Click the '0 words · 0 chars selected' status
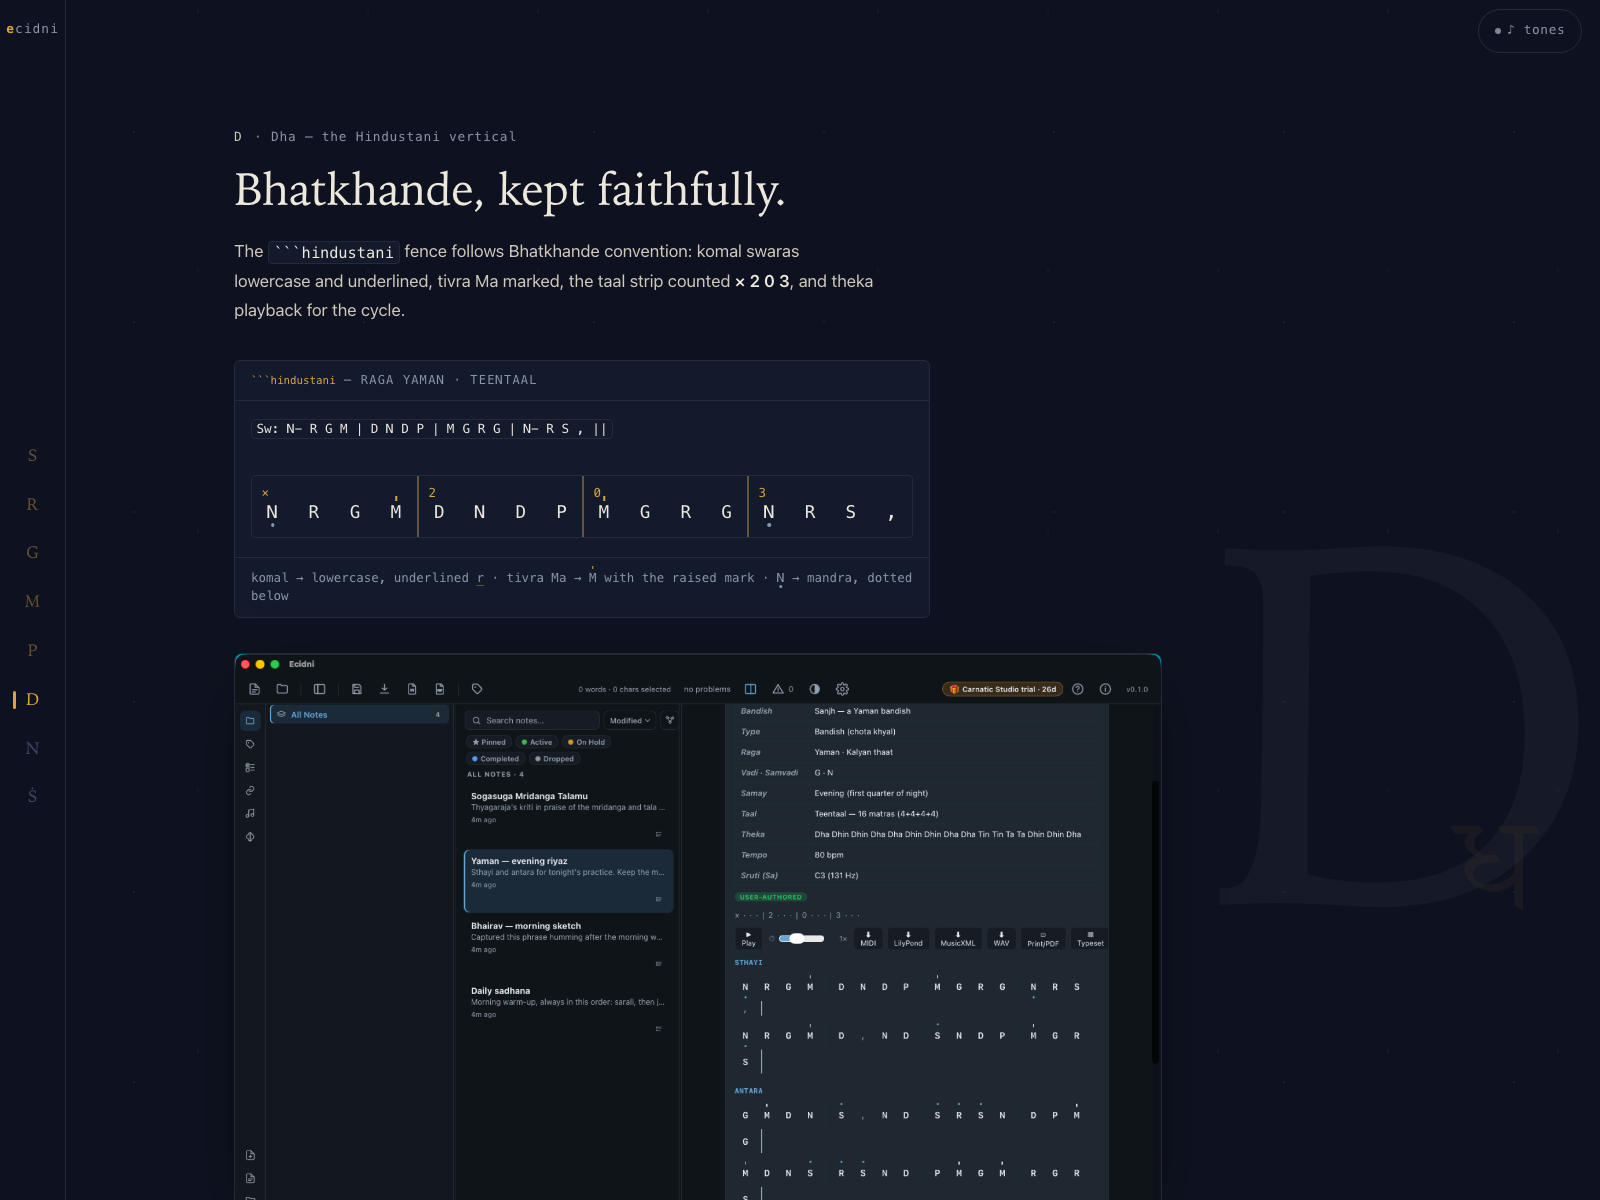Viewport: 1600px width, 1200px height. point(624,689)
